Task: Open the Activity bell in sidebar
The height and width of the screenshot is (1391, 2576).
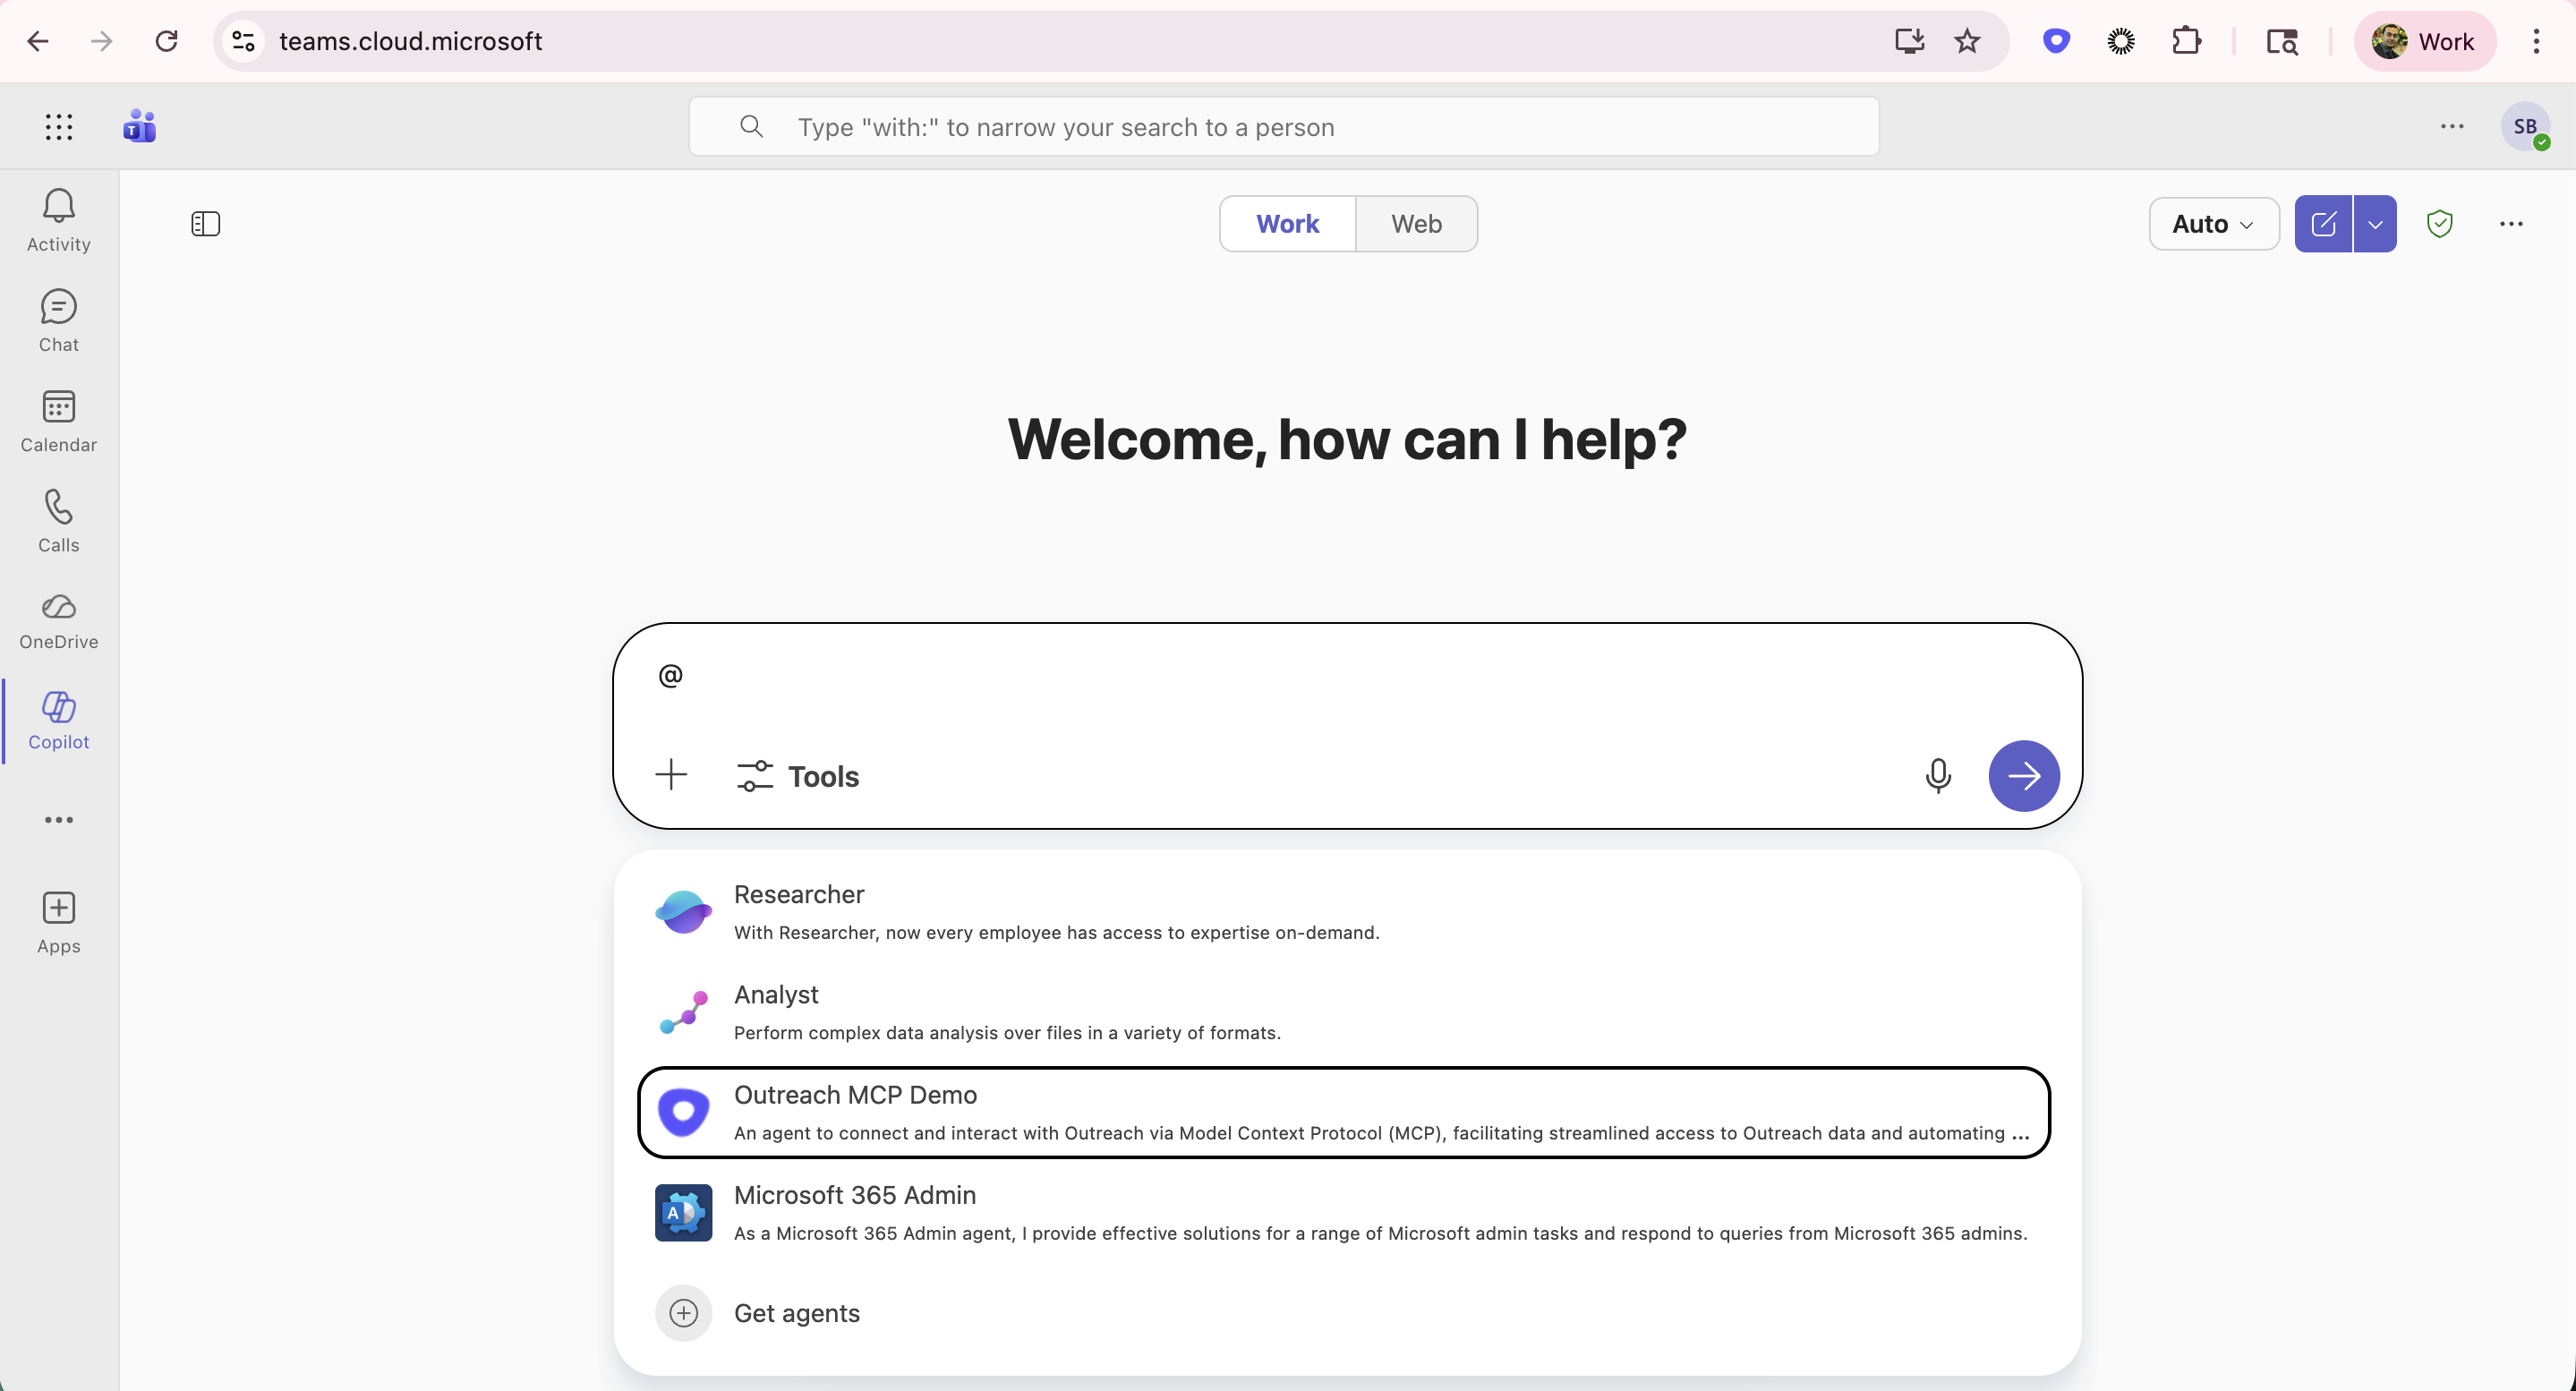Action: (x=58, y=220)
